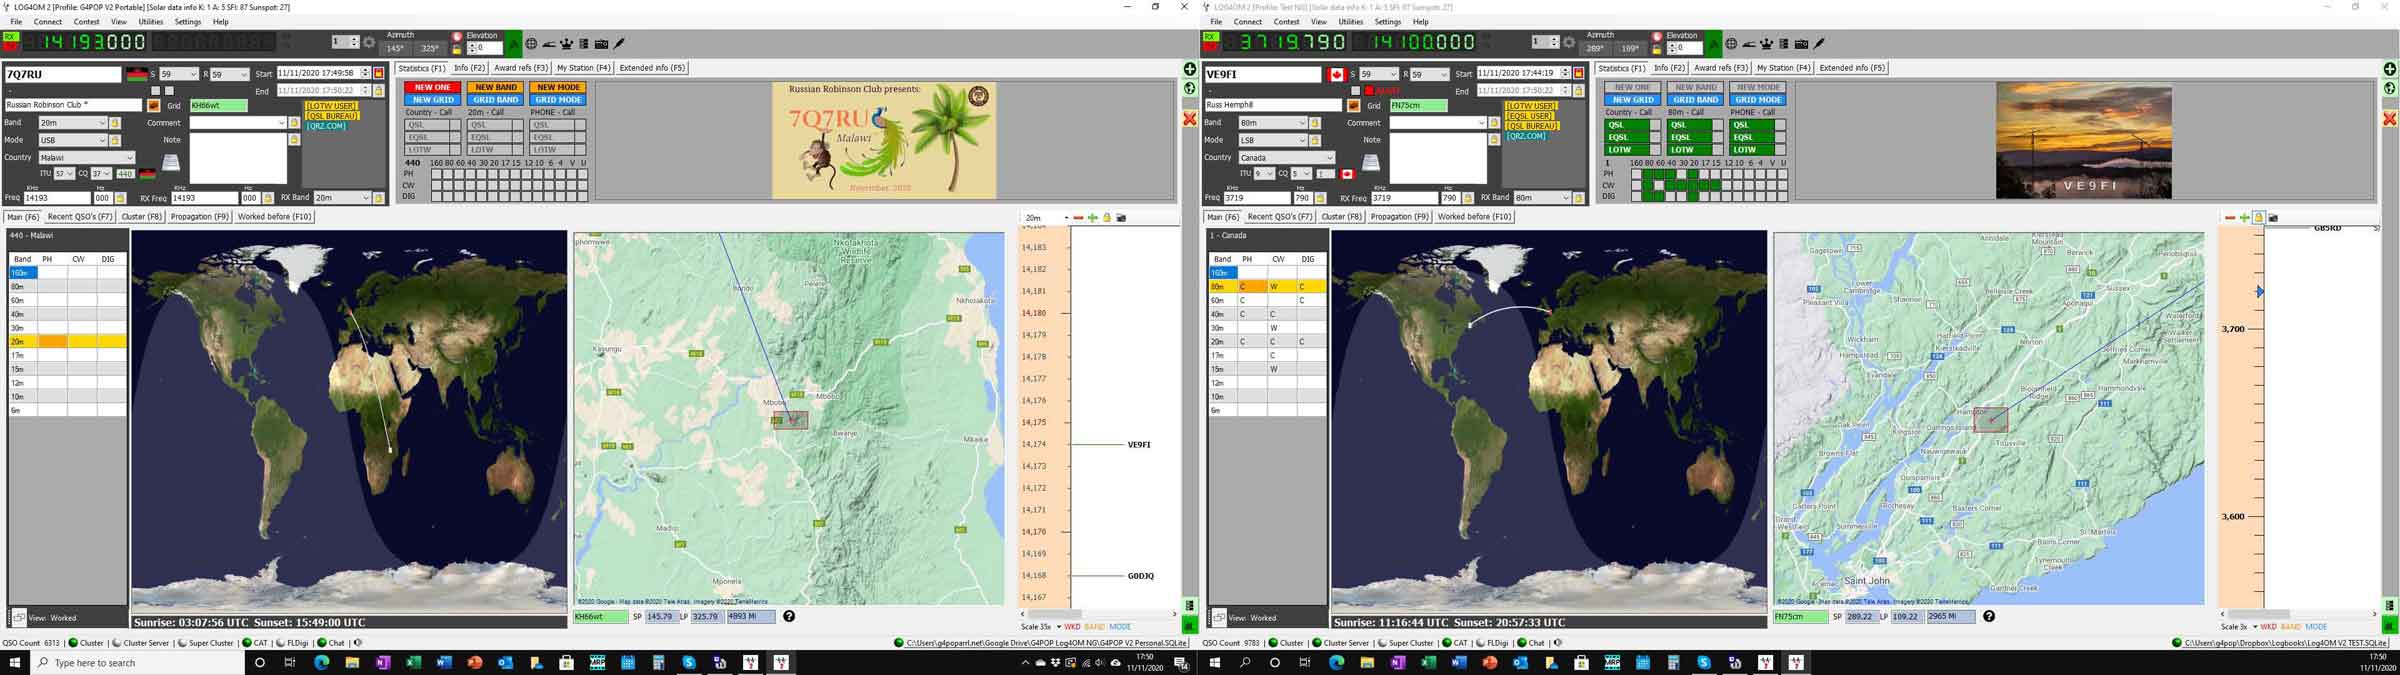
Task: Click the [EQSL USER] label in the VE9FI window
Action: pos(1530,116)
